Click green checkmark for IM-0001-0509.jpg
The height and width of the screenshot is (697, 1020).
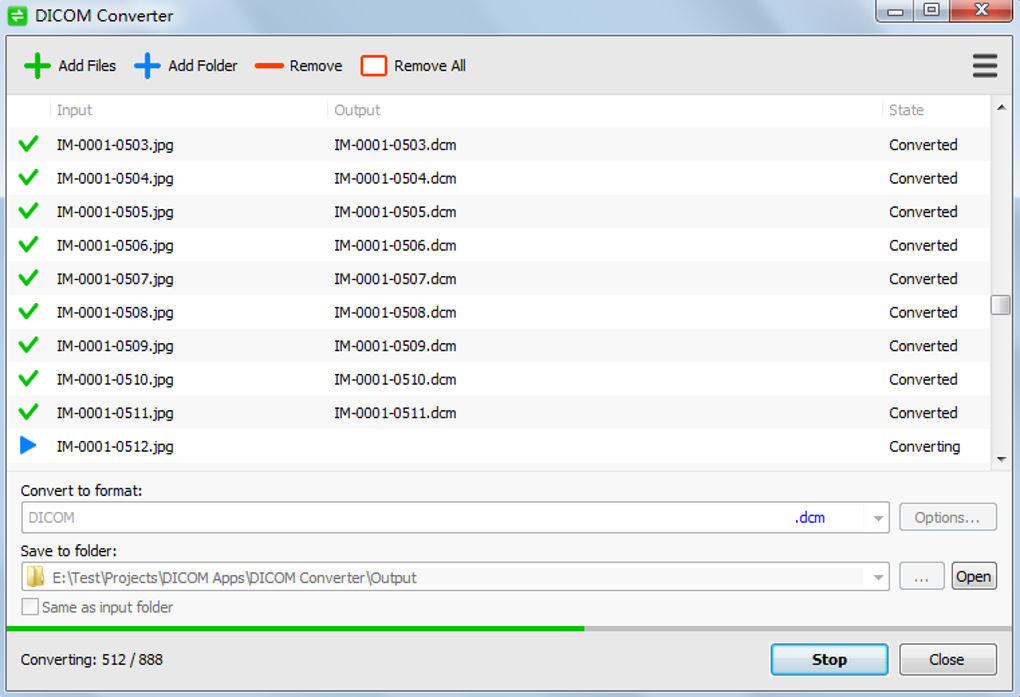(28, 345)
